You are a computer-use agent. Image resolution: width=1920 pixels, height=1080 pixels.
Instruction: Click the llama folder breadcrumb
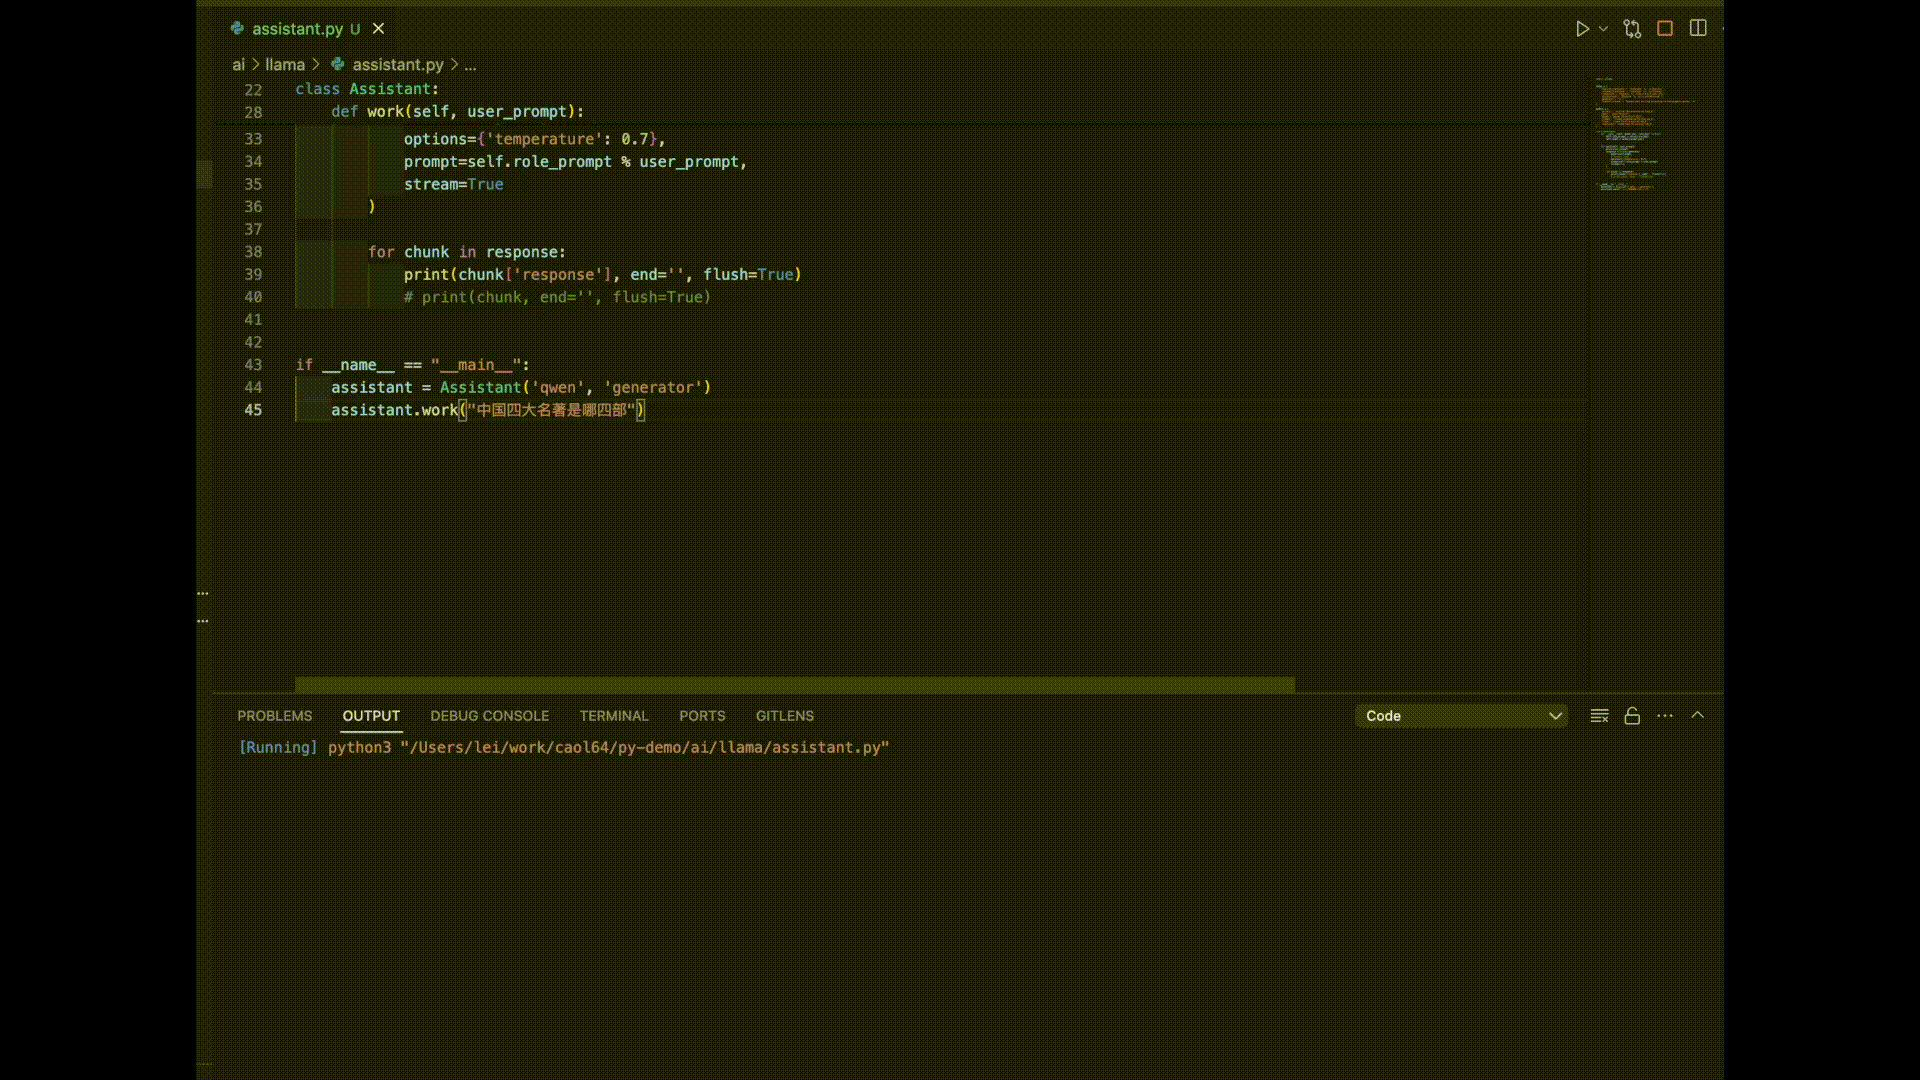(285, 65)
